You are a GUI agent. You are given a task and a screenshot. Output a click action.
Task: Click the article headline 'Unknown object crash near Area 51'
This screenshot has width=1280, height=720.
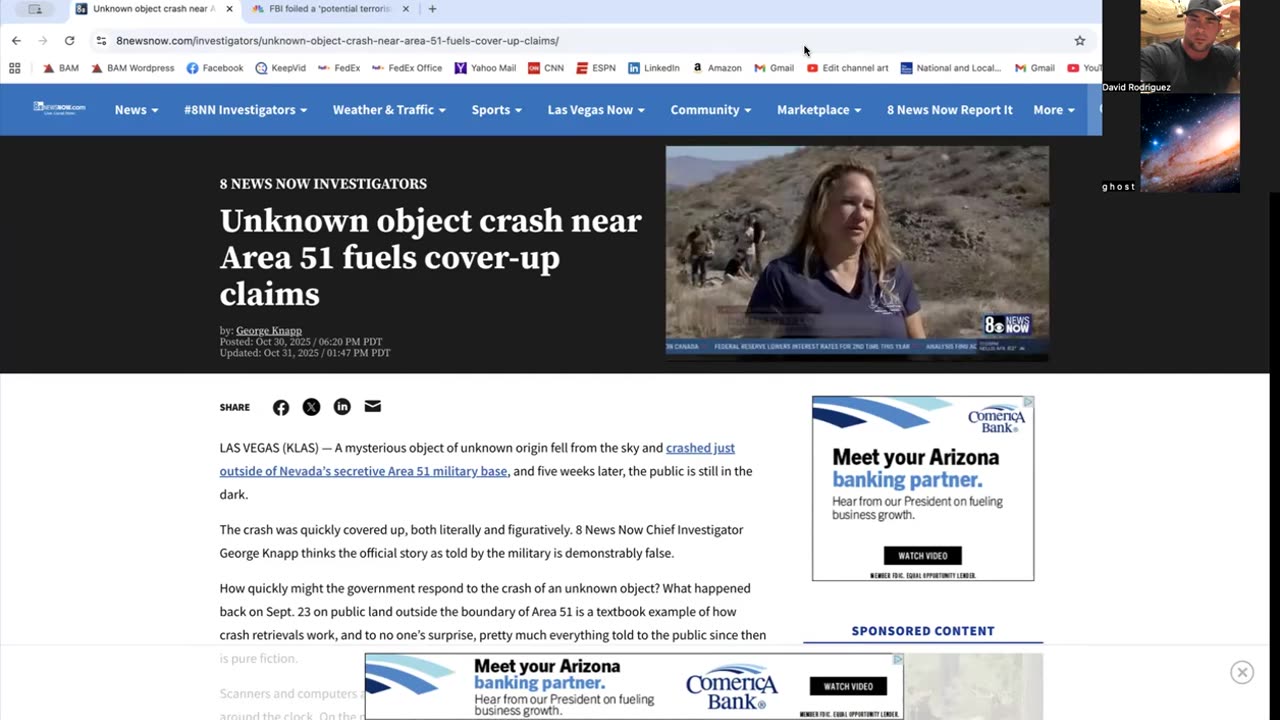click(431, 258)
